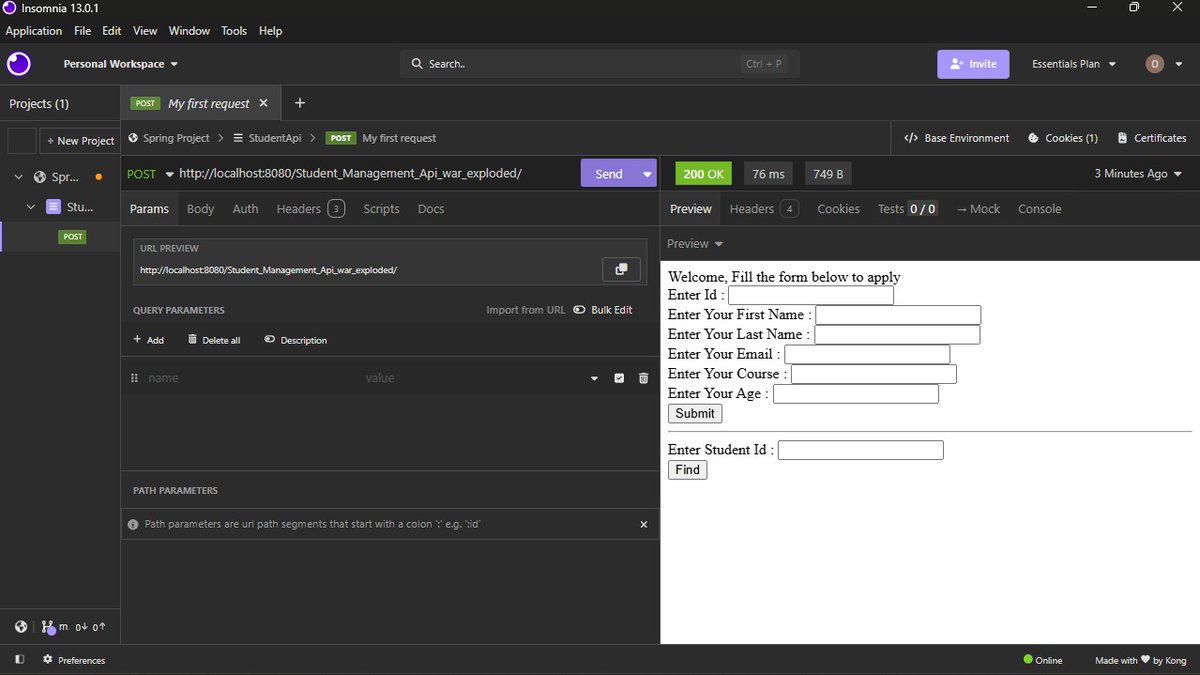Open the Console response tab

1039,209
